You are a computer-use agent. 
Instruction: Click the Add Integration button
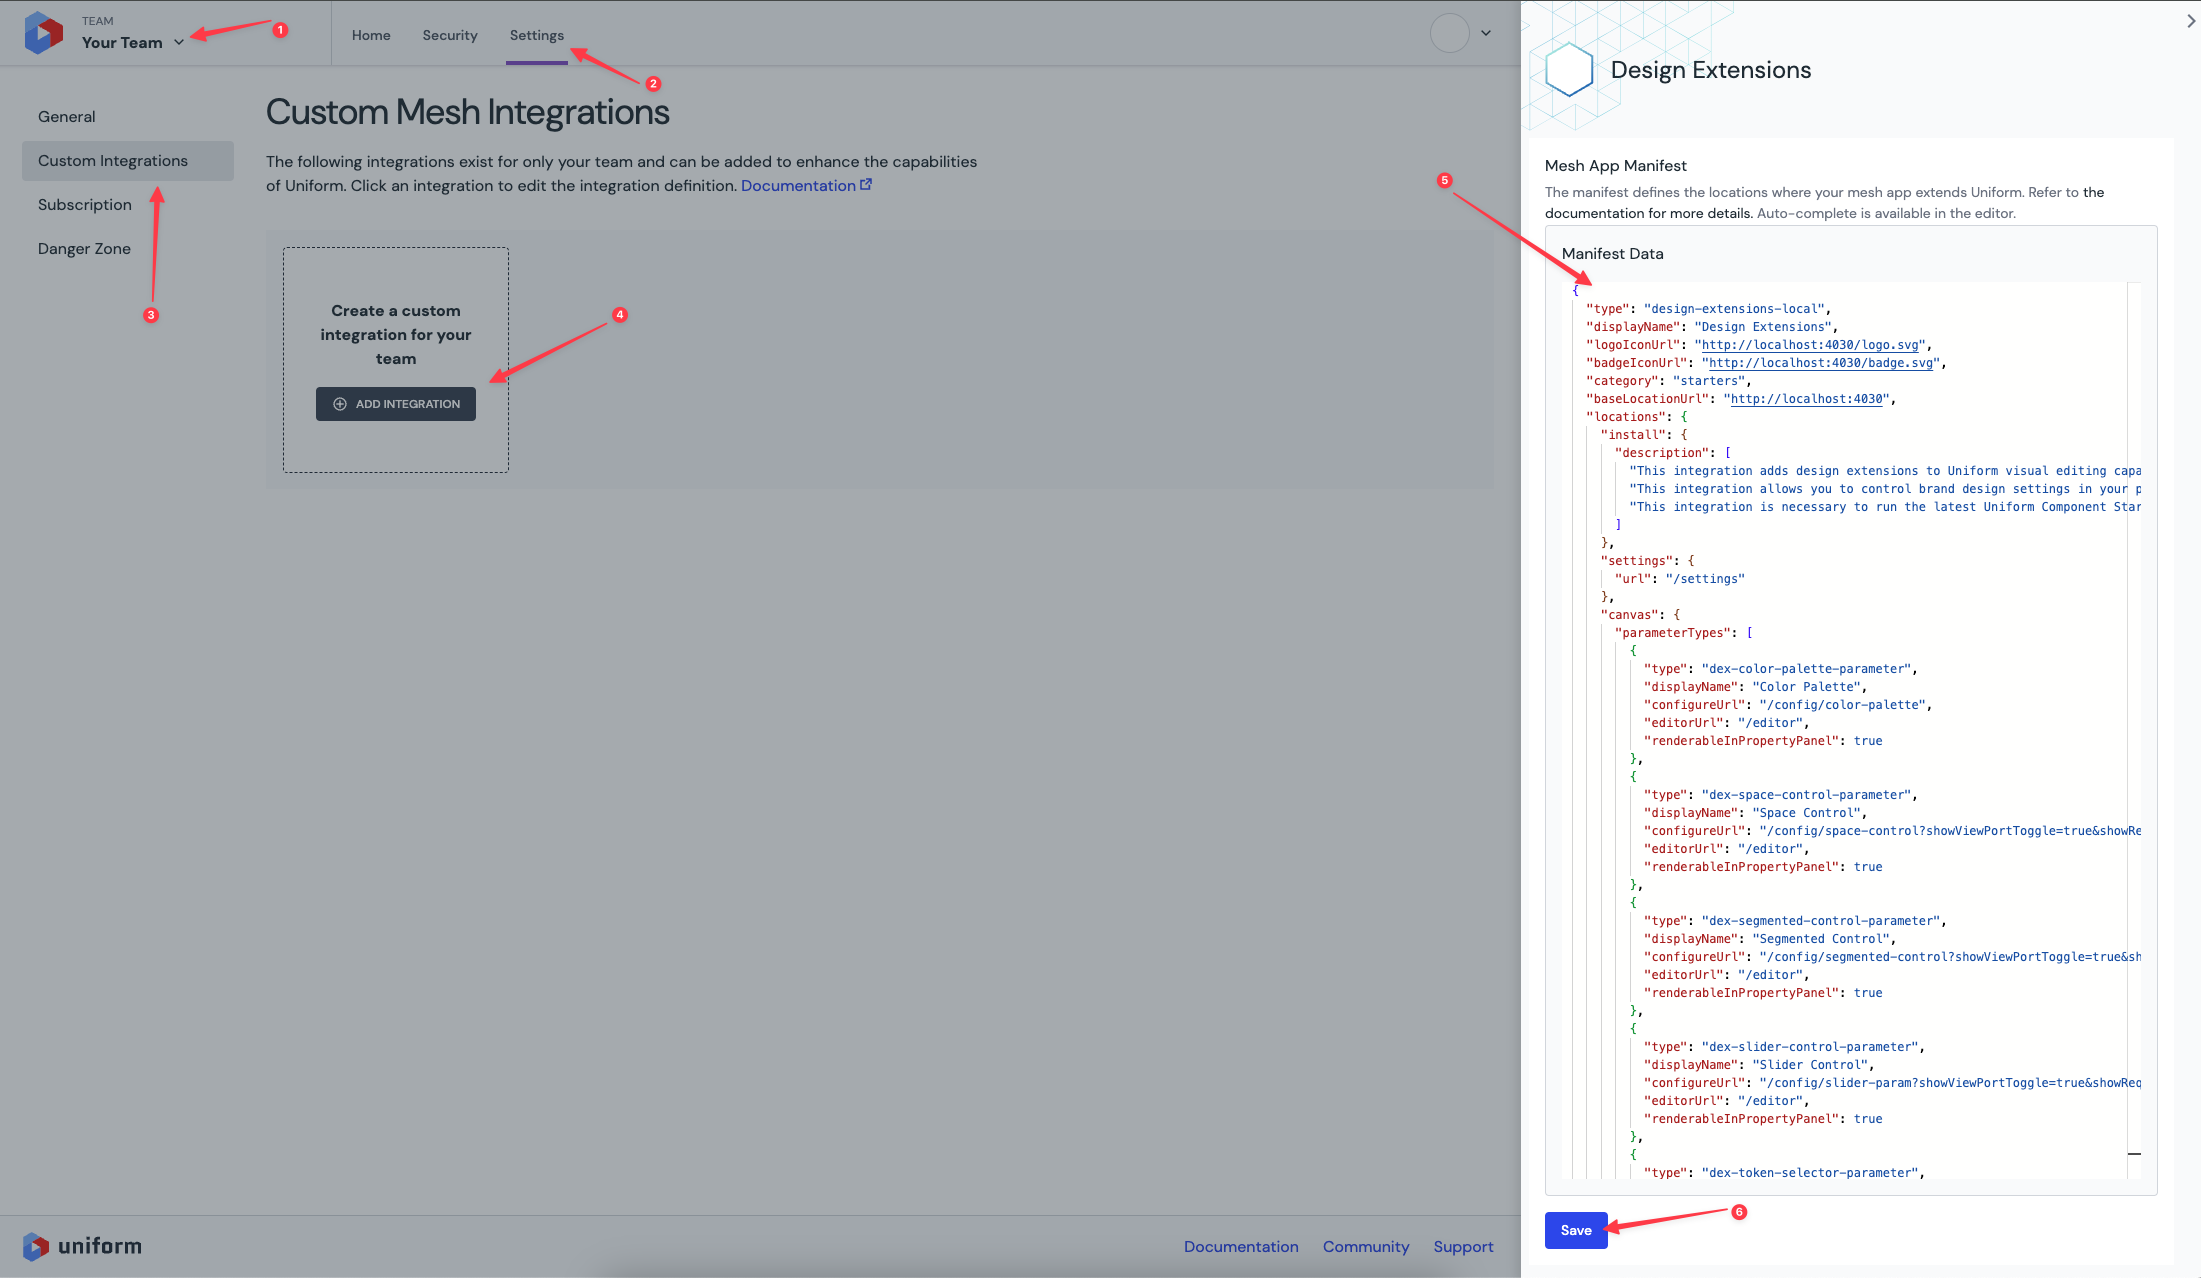[x=396, y=404]
